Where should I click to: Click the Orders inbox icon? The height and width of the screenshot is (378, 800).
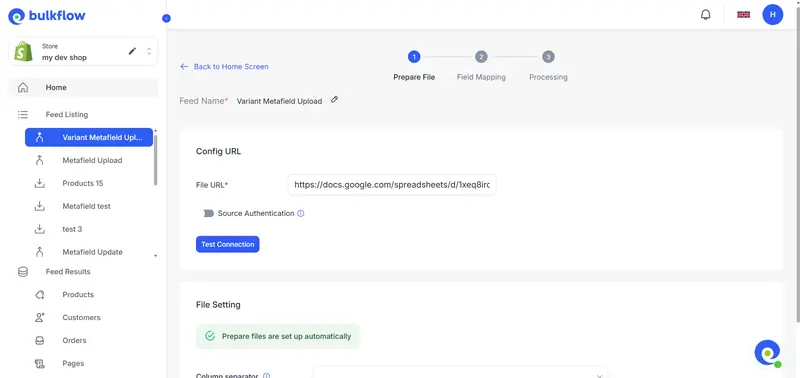pos(40,340)
